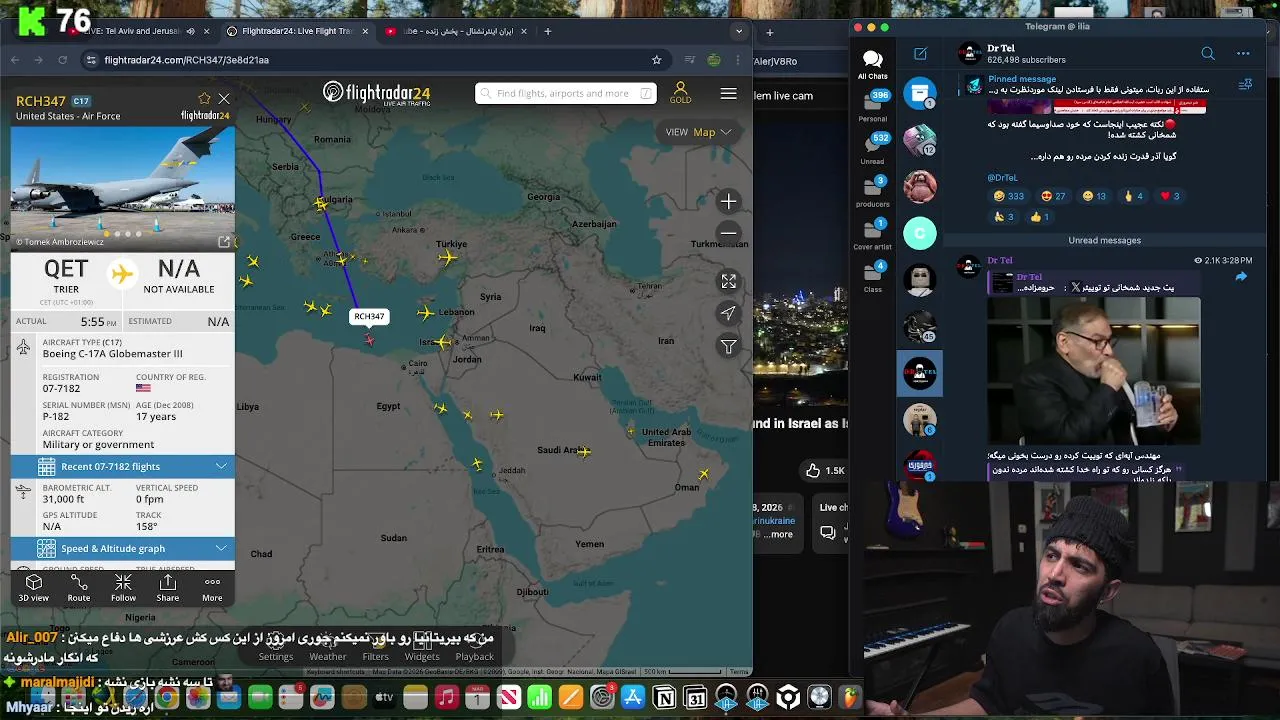
Task: Like the YouTube video with 1.5K
Action: pos(824,470)
